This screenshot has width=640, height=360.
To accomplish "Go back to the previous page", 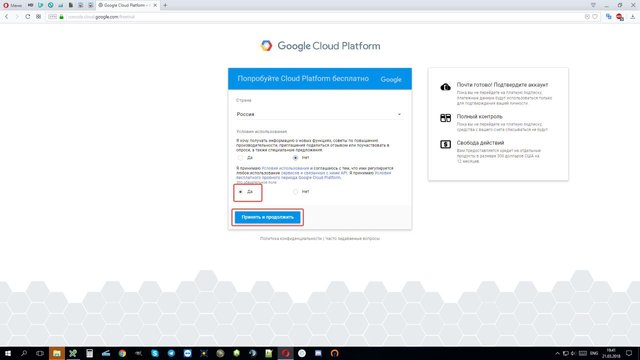I will pos(7,17).
